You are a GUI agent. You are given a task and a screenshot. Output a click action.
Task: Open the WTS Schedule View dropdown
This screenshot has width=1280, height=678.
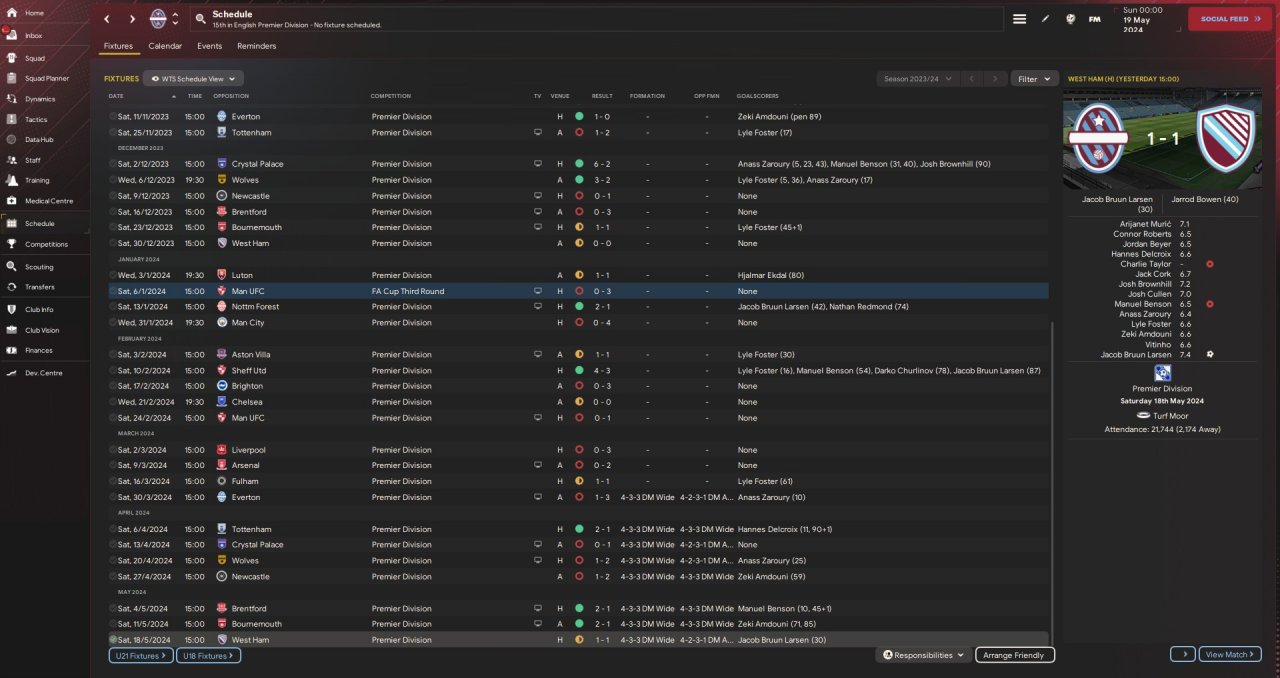tap(193, 78)
